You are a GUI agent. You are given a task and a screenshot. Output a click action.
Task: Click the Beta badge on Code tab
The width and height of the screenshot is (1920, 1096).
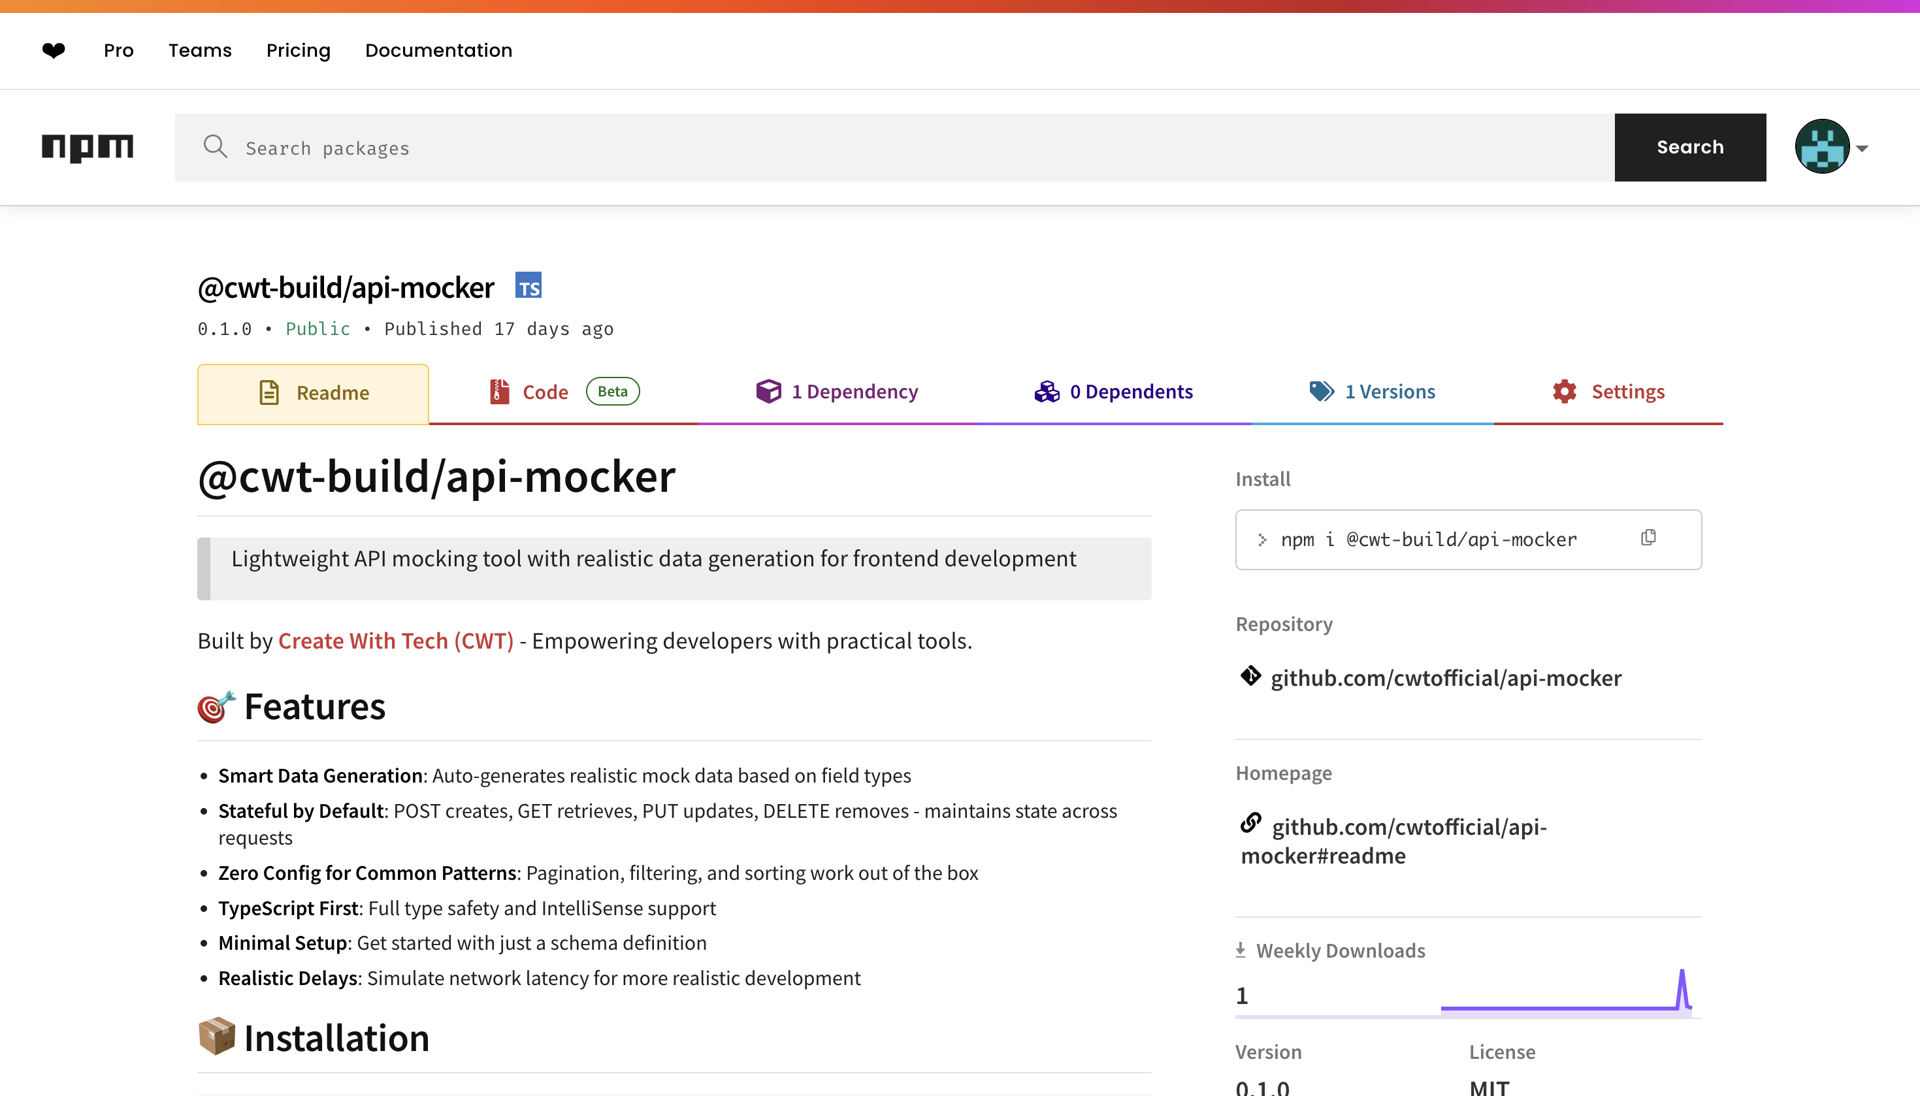pos(613,391)
